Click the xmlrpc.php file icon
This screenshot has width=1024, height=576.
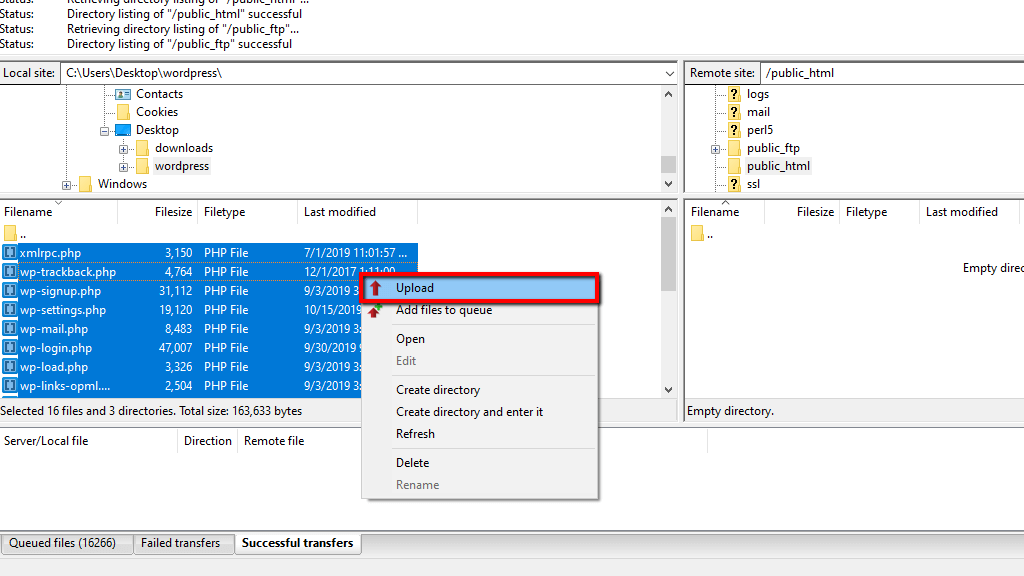point(10,253)
